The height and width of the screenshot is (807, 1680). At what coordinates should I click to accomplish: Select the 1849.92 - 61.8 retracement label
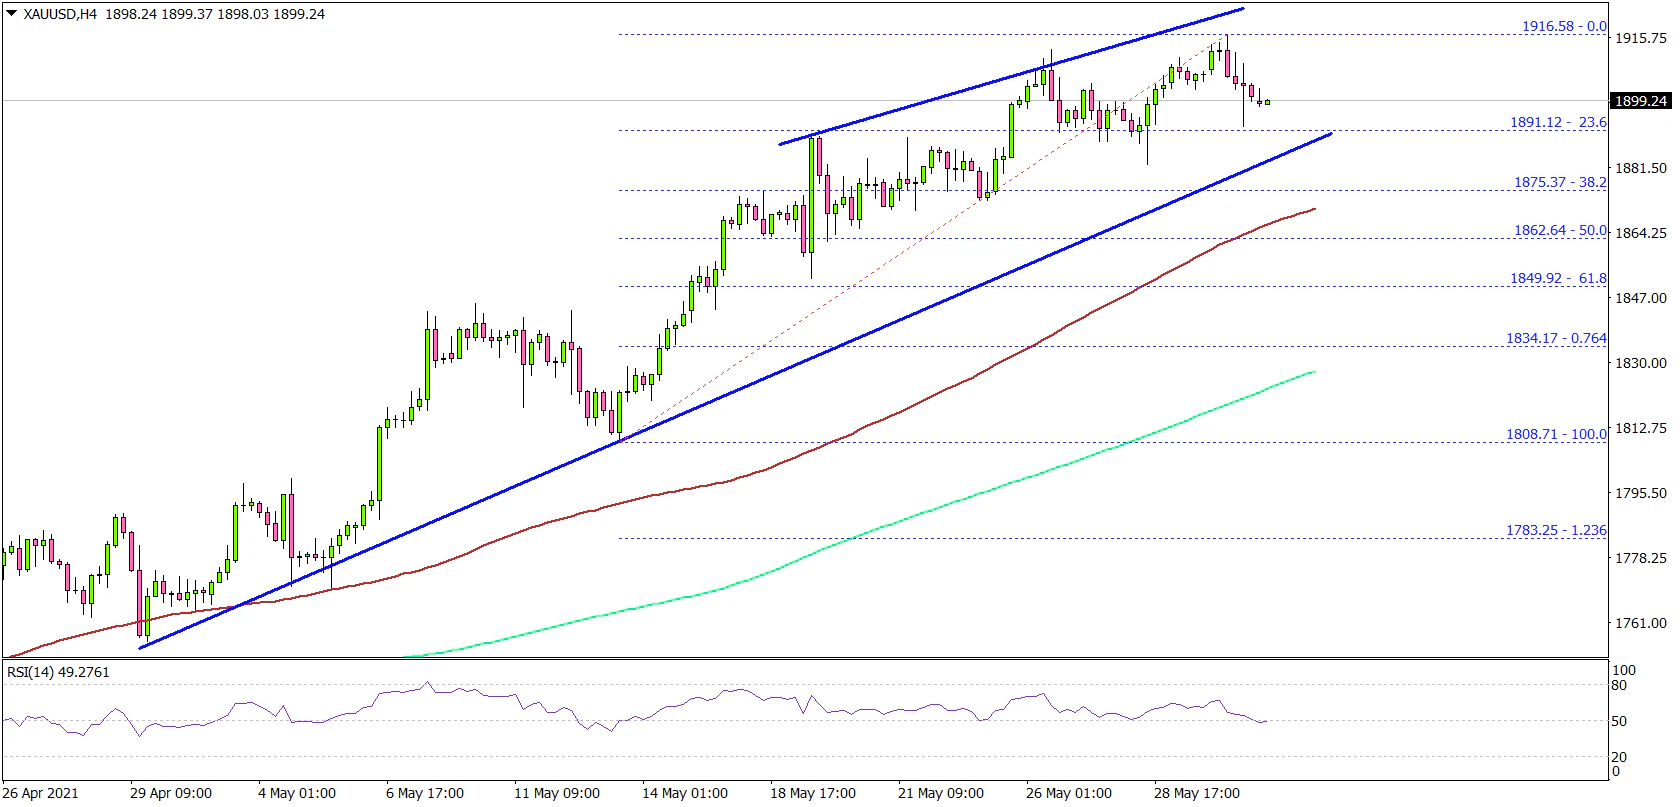[x=1557, y=278]
